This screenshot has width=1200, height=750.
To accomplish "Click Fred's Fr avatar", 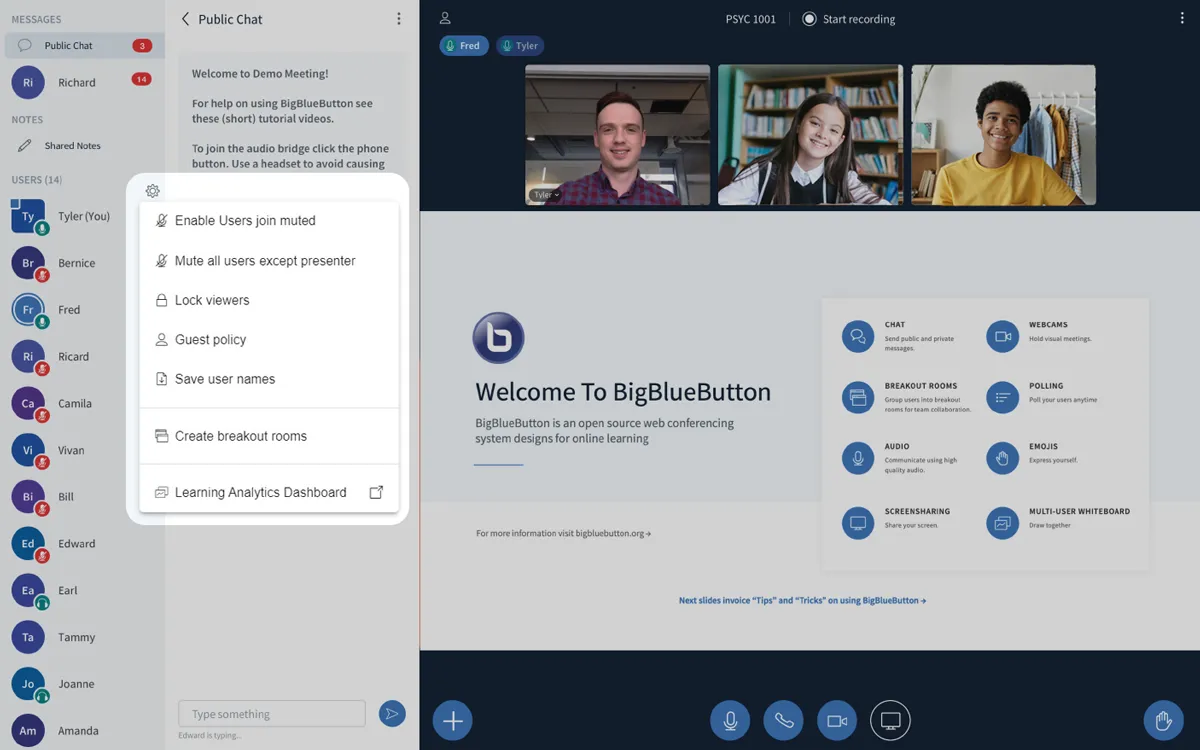I will coord(28,310).
